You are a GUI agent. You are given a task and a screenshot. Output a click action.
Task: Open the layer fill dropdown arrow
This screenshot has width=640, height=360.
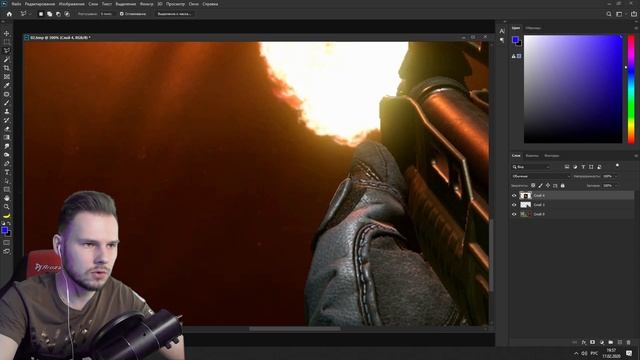(x=616, y=185)
